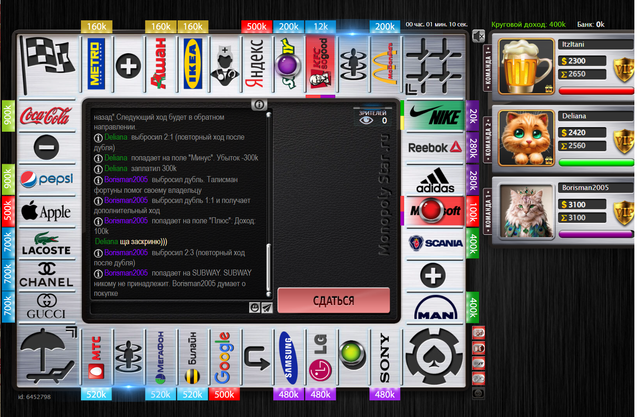Open the KFC property cell
Viewport: 640px width, 417px height.
click(x=321, y=64)
